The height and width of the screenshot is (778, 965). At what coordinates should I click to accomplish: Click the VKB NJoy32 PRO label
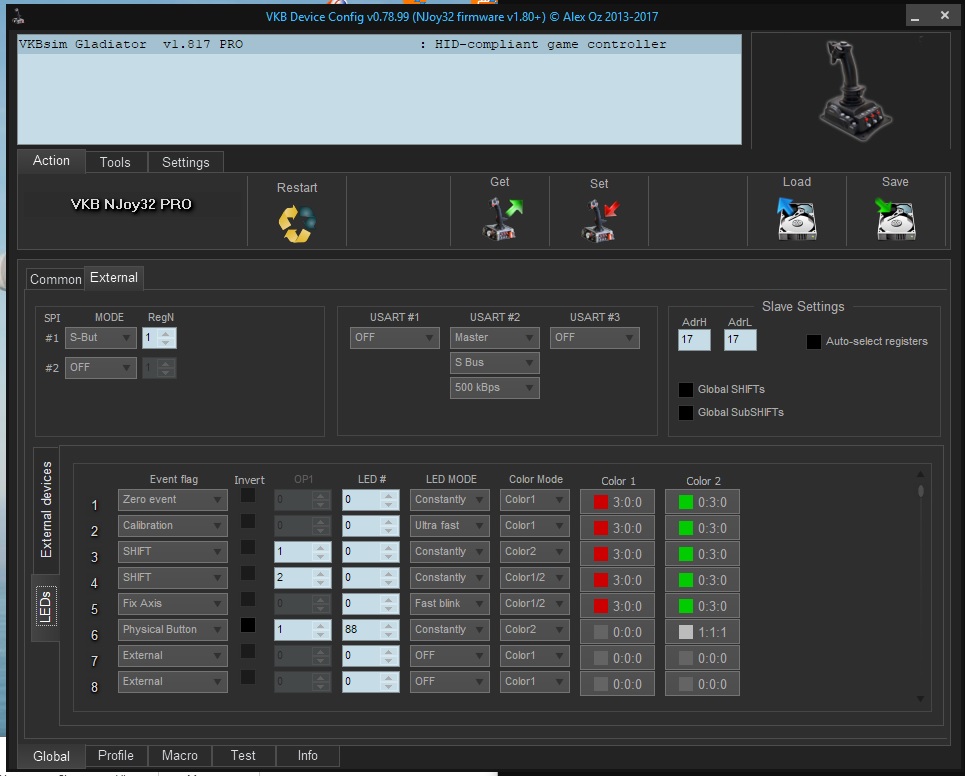(131, 204)
